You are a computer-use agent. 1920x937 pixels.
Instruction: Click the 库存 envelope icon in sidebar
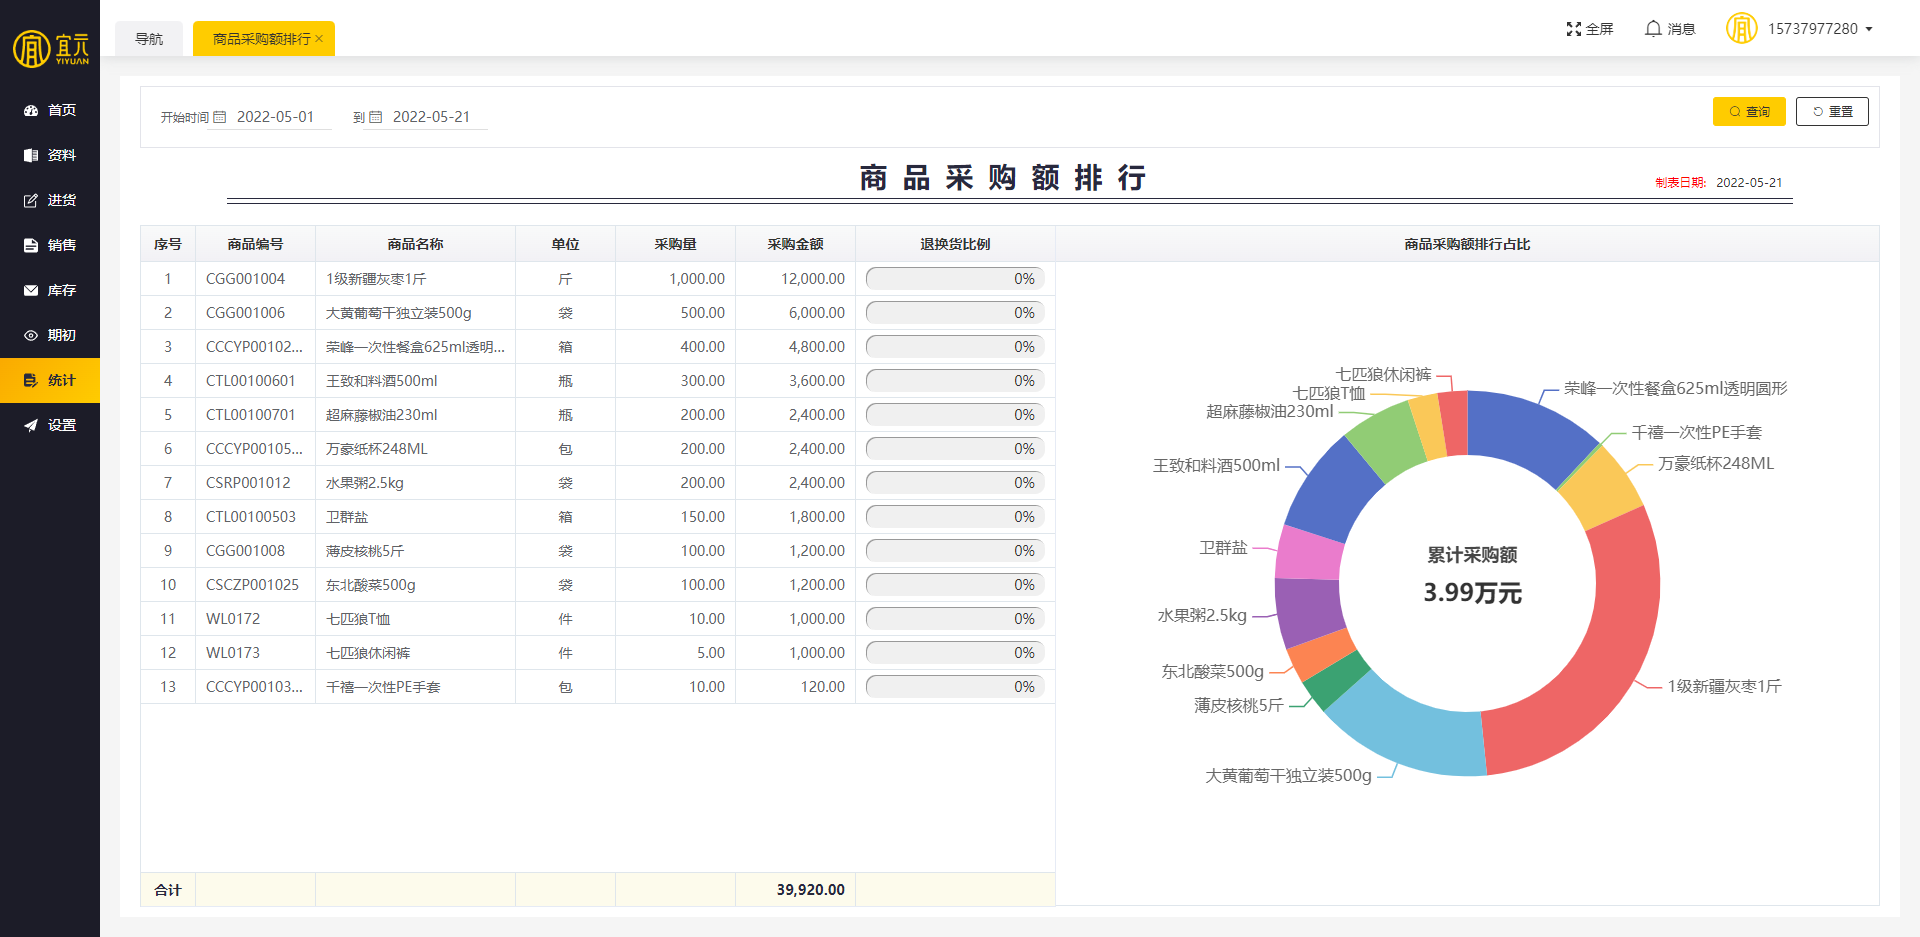[x=31, y=291]
